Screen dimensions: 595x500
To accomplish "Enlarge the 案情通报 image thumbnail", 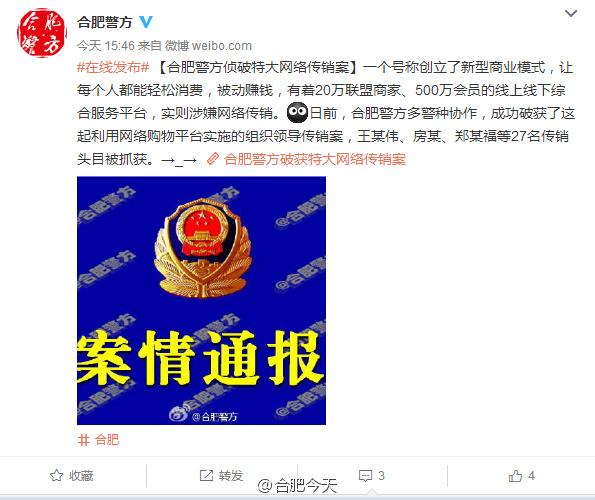I will point(201,300).
